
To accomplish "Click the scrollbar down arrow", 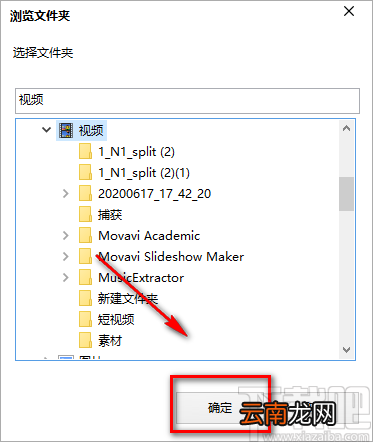I will click(347, 350).
